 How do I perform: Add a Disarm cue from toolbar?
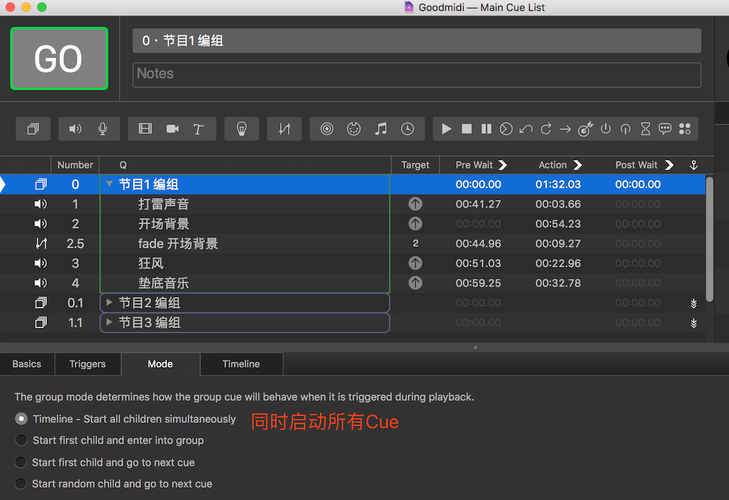coord(625,129)
